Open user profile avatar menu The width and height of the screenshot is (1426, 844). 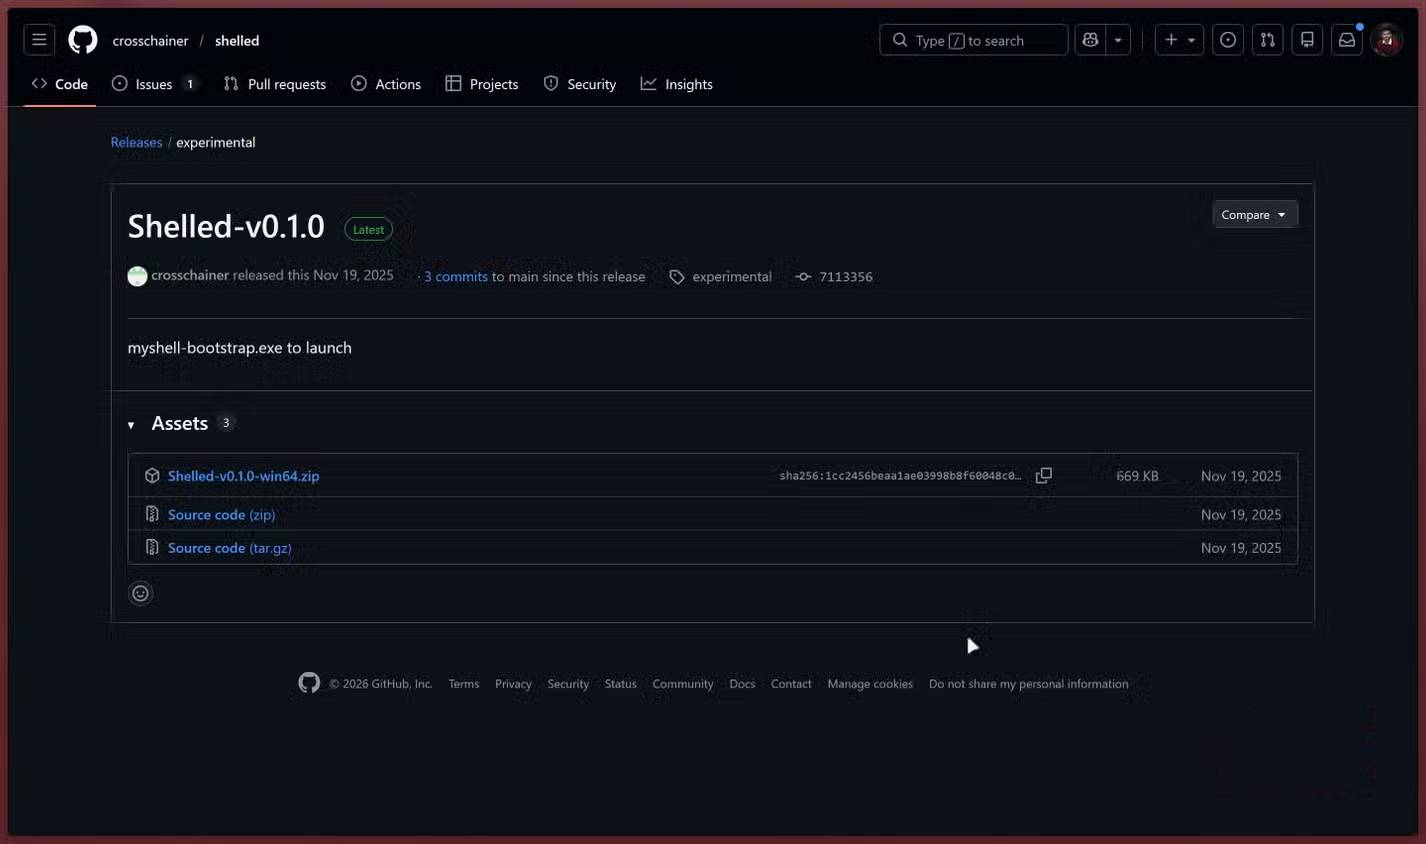tap(1387, 40)
